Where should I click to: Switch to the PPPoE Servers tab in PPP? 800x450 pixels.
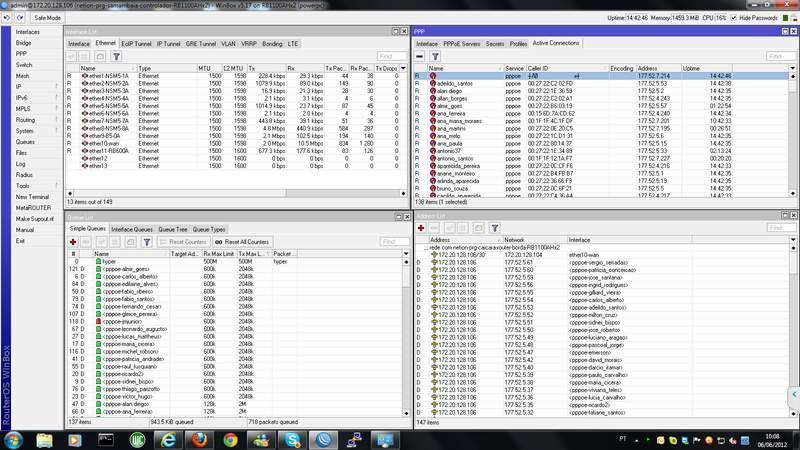point(461,44)
